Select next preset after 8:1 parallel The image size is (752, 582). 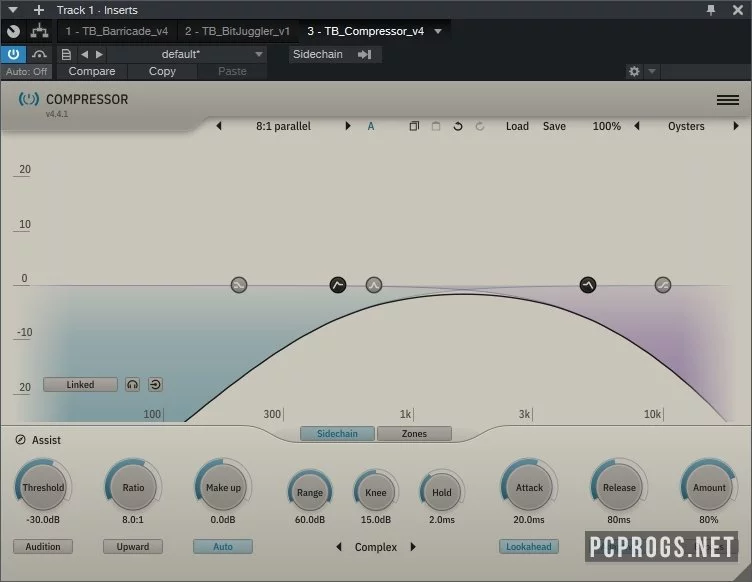pos(348,126)
